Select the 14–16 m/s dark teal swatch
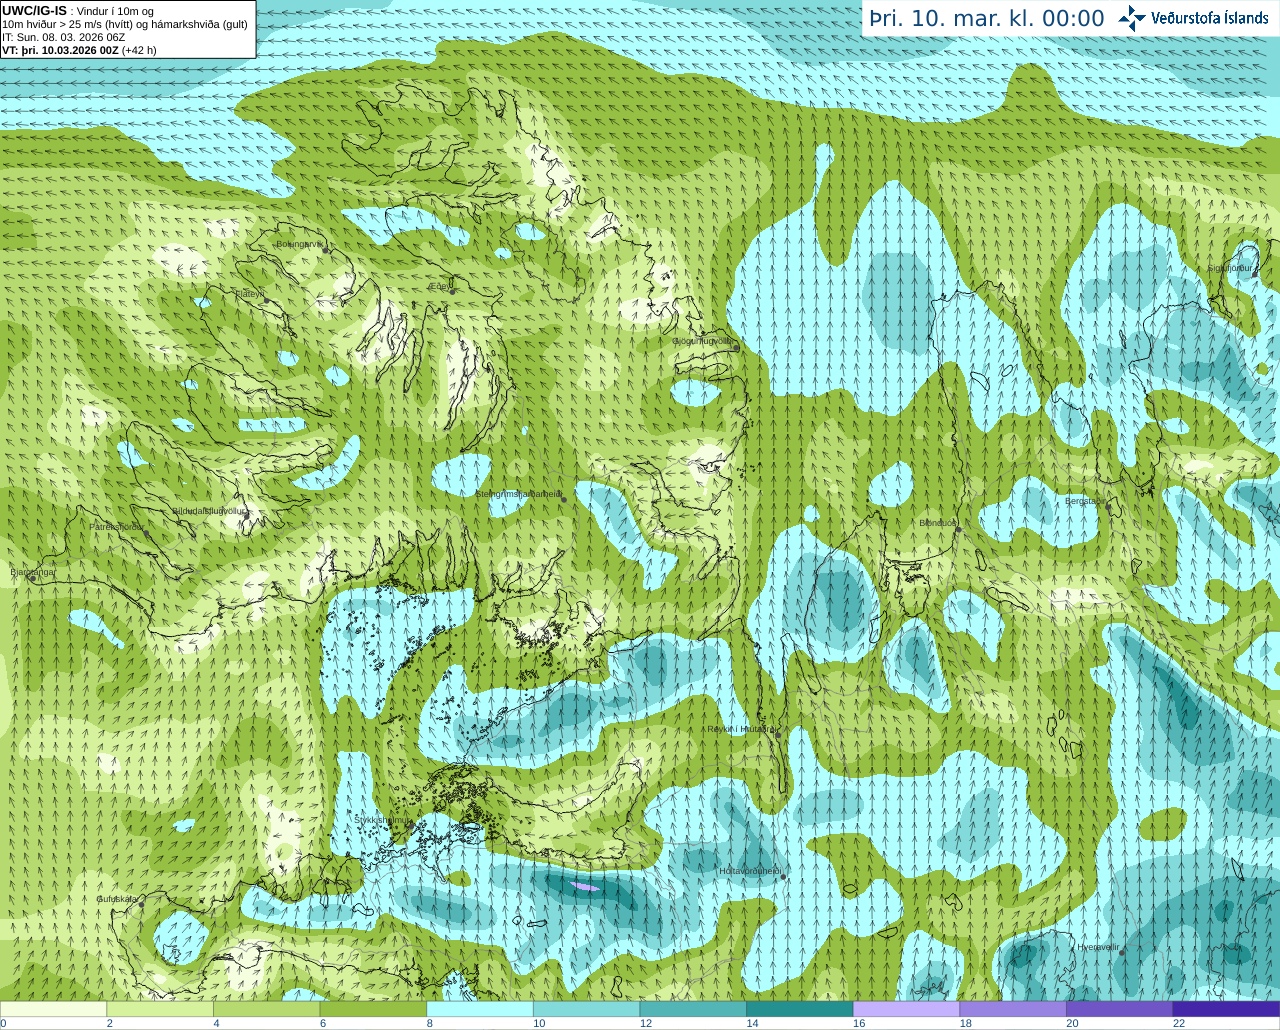1280x1030 pixels. click(x=800, y=1009)
